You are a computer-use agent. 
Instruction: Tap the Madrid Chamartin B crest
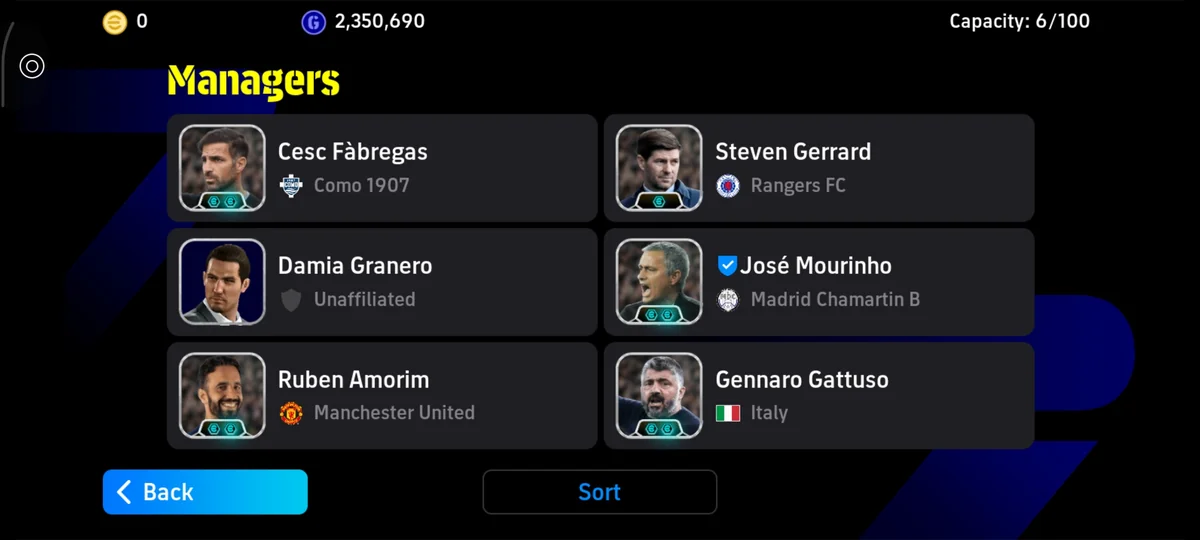(x=728, y=299)
